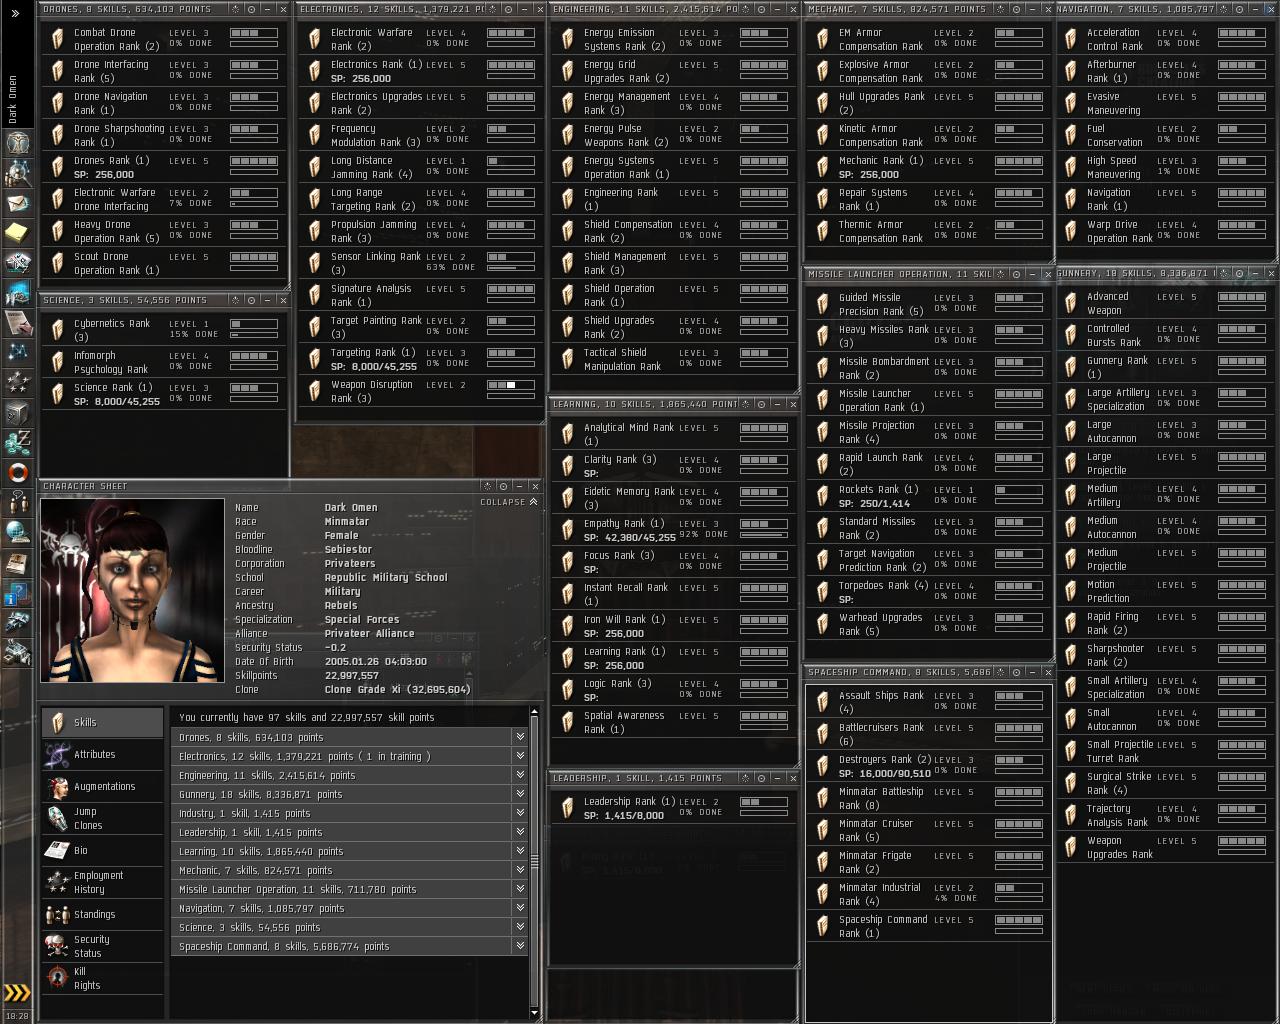Click the Dark Omen character portrait
The image size is (1280, 1024).
pyautogui.click(x=132, y=590)
